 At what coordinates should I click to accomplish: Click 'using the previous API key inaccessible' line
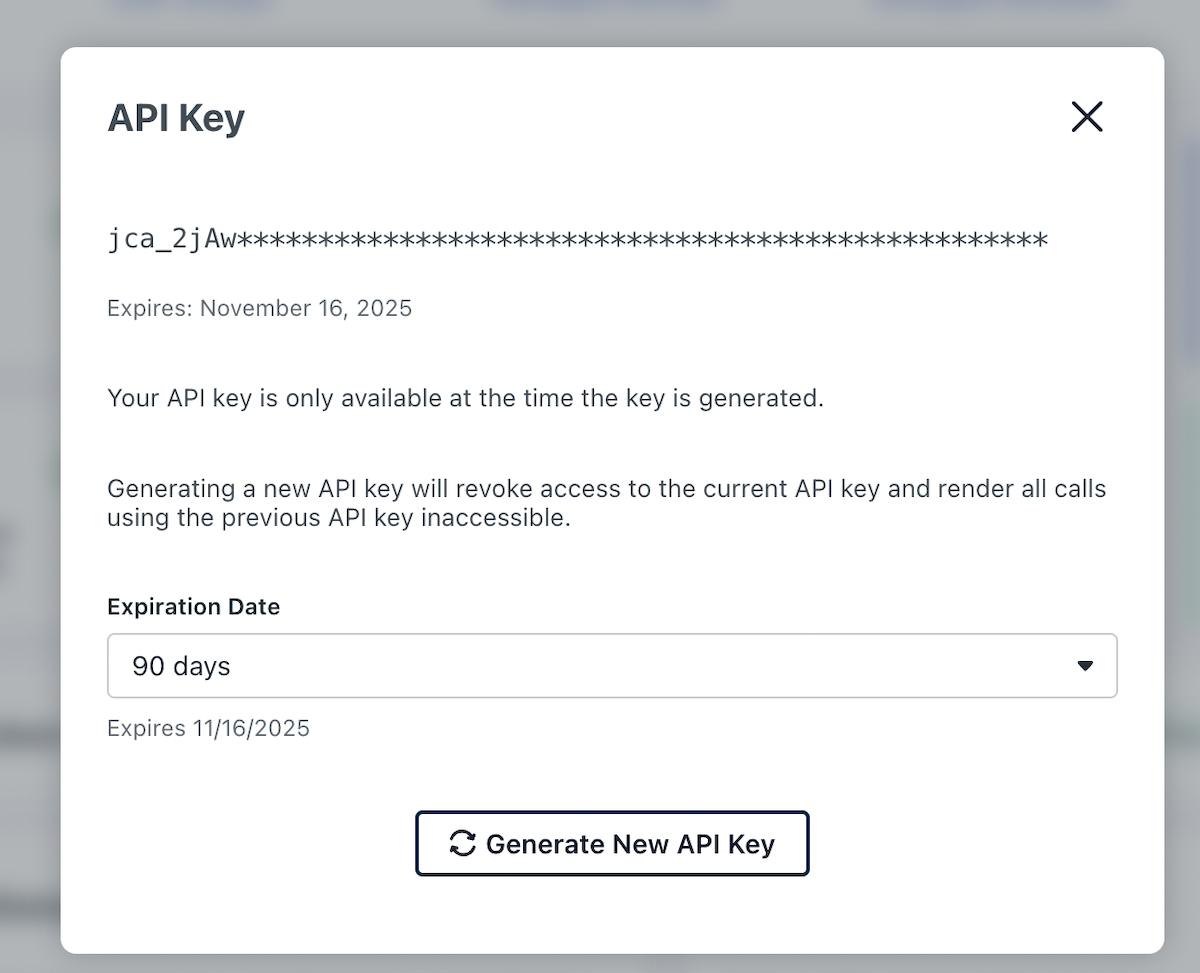pyautogui.click(x=338, y=519)
